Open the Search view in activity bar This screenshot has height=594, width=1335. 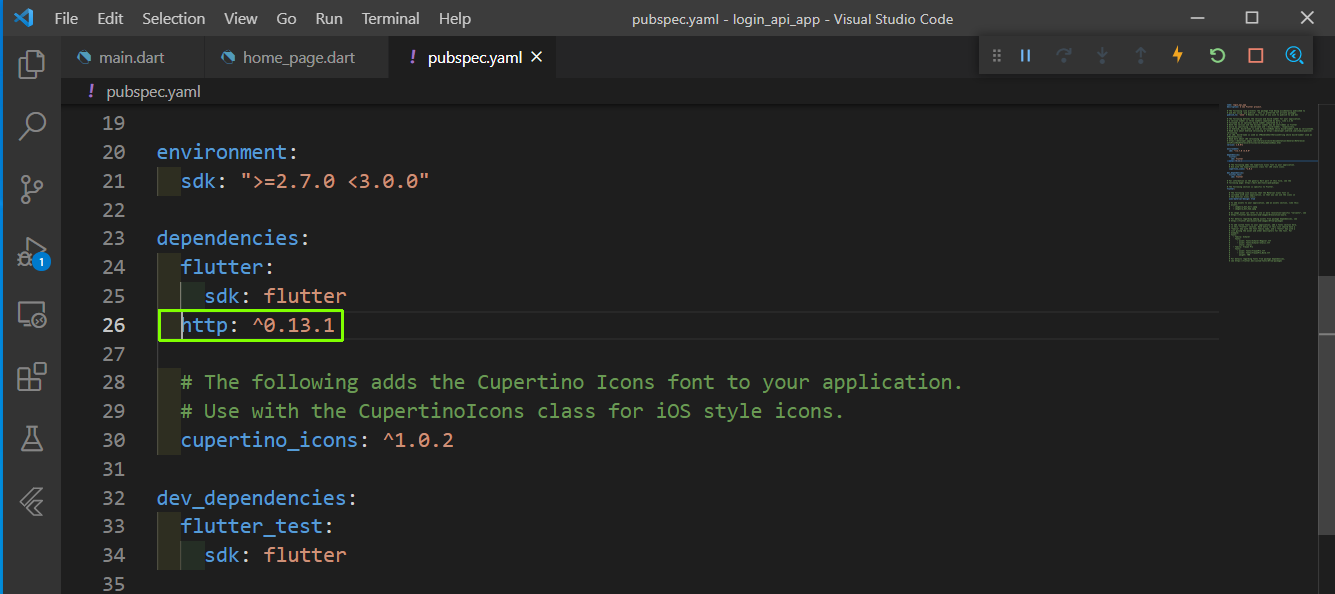(32, 126)
